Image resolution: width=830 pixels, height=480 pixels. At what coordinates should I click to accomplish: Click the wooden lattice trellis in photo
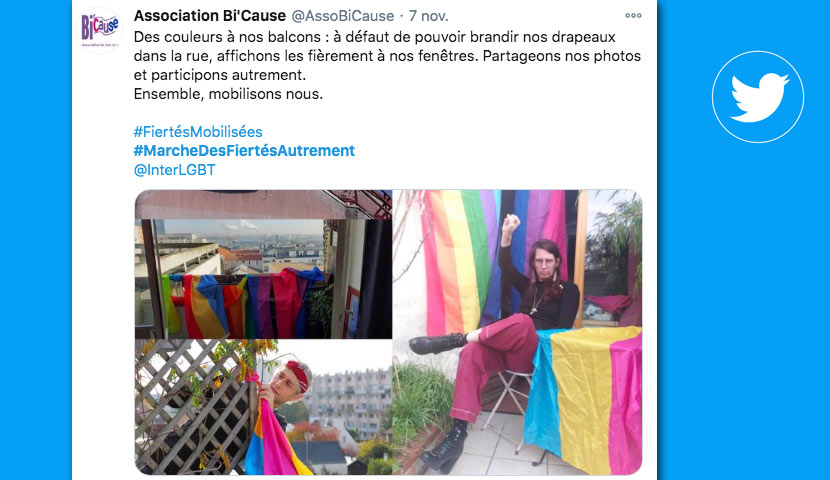[193, 406]
